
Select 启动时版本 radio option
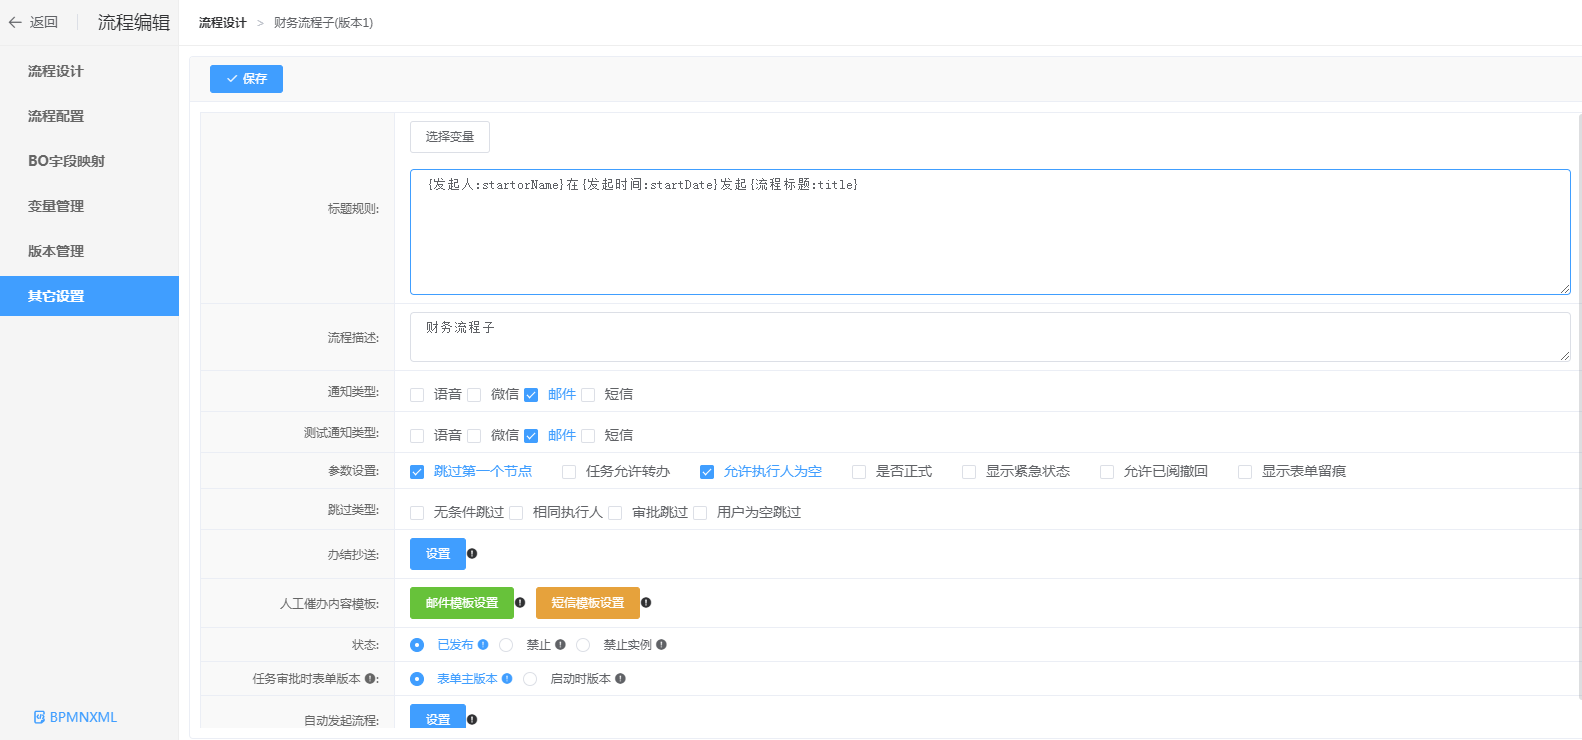click(530, 679)
